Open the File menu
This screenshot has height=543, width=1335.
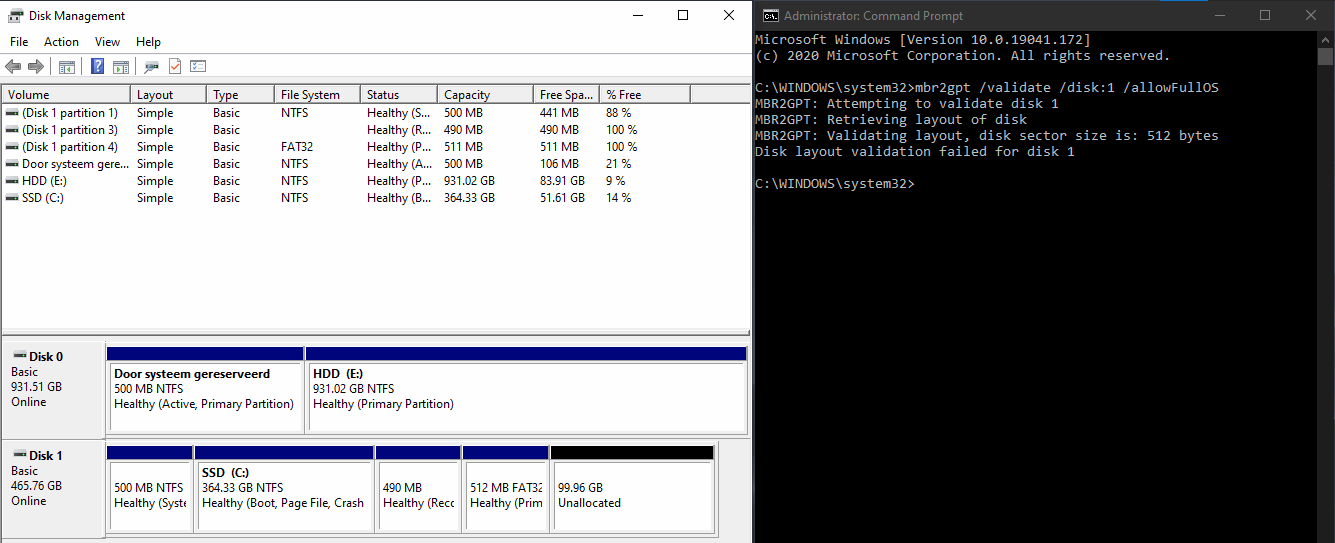pyautogui.click(x=19, y=42)
